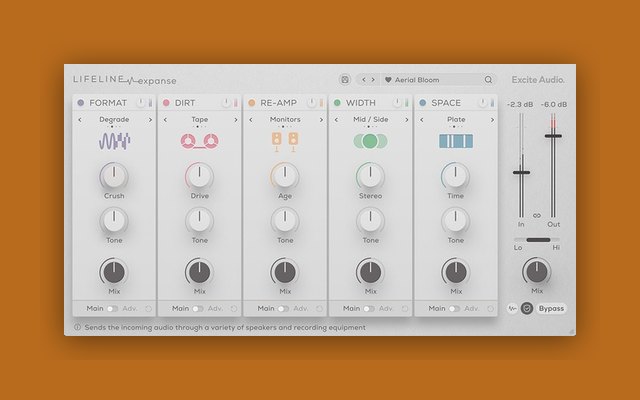Go to next SPACE mode after Plate
The width and height of the screenshot is (640, 400).
point(492,120)
